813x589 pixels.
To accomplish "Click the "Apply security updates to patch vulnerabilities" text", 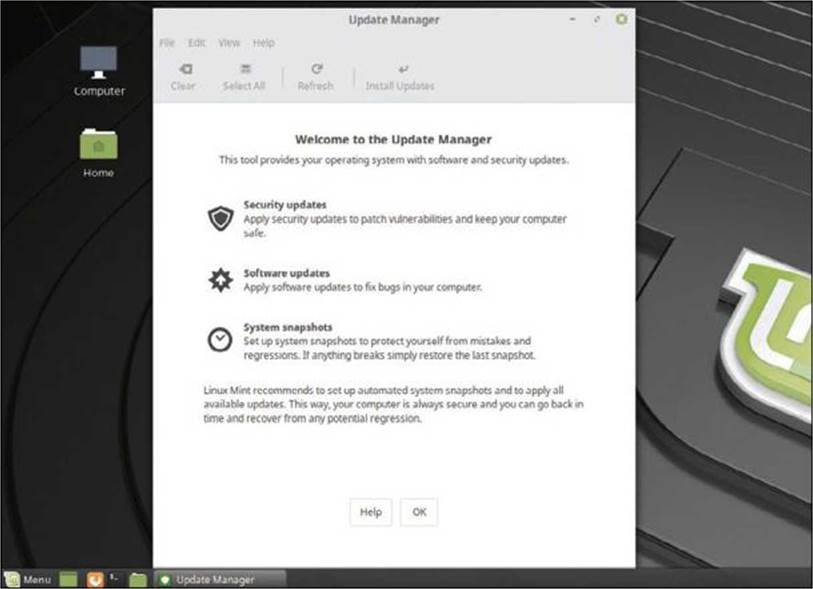I will (405, 226).
